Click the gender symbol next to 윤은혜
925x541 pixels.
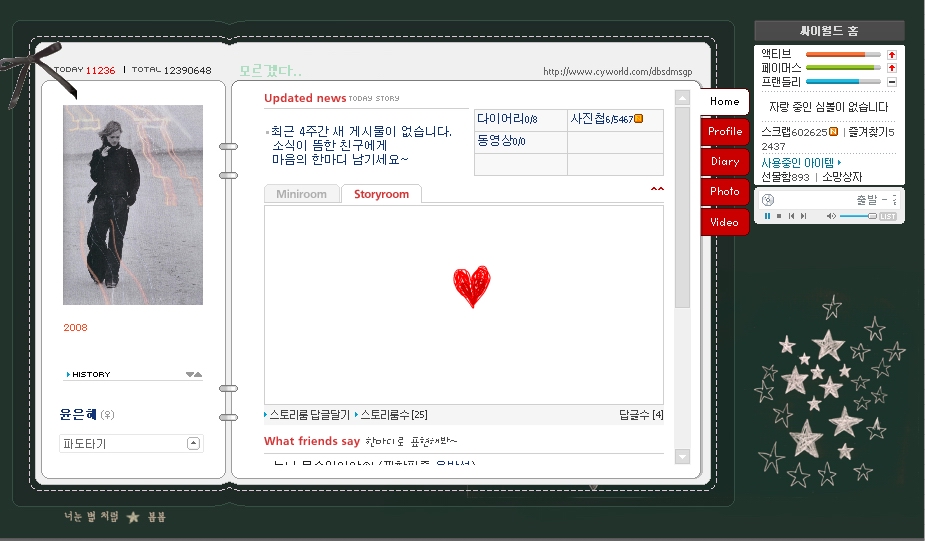107,415
